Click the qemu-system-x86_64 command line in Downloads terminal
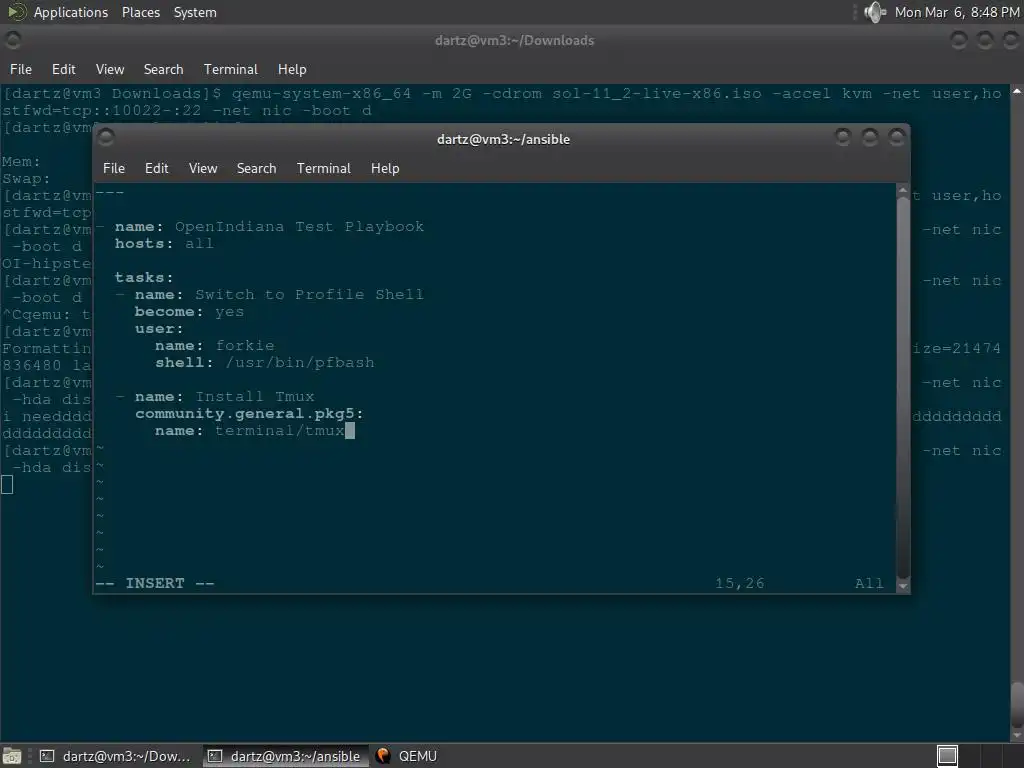 point(502,102)
